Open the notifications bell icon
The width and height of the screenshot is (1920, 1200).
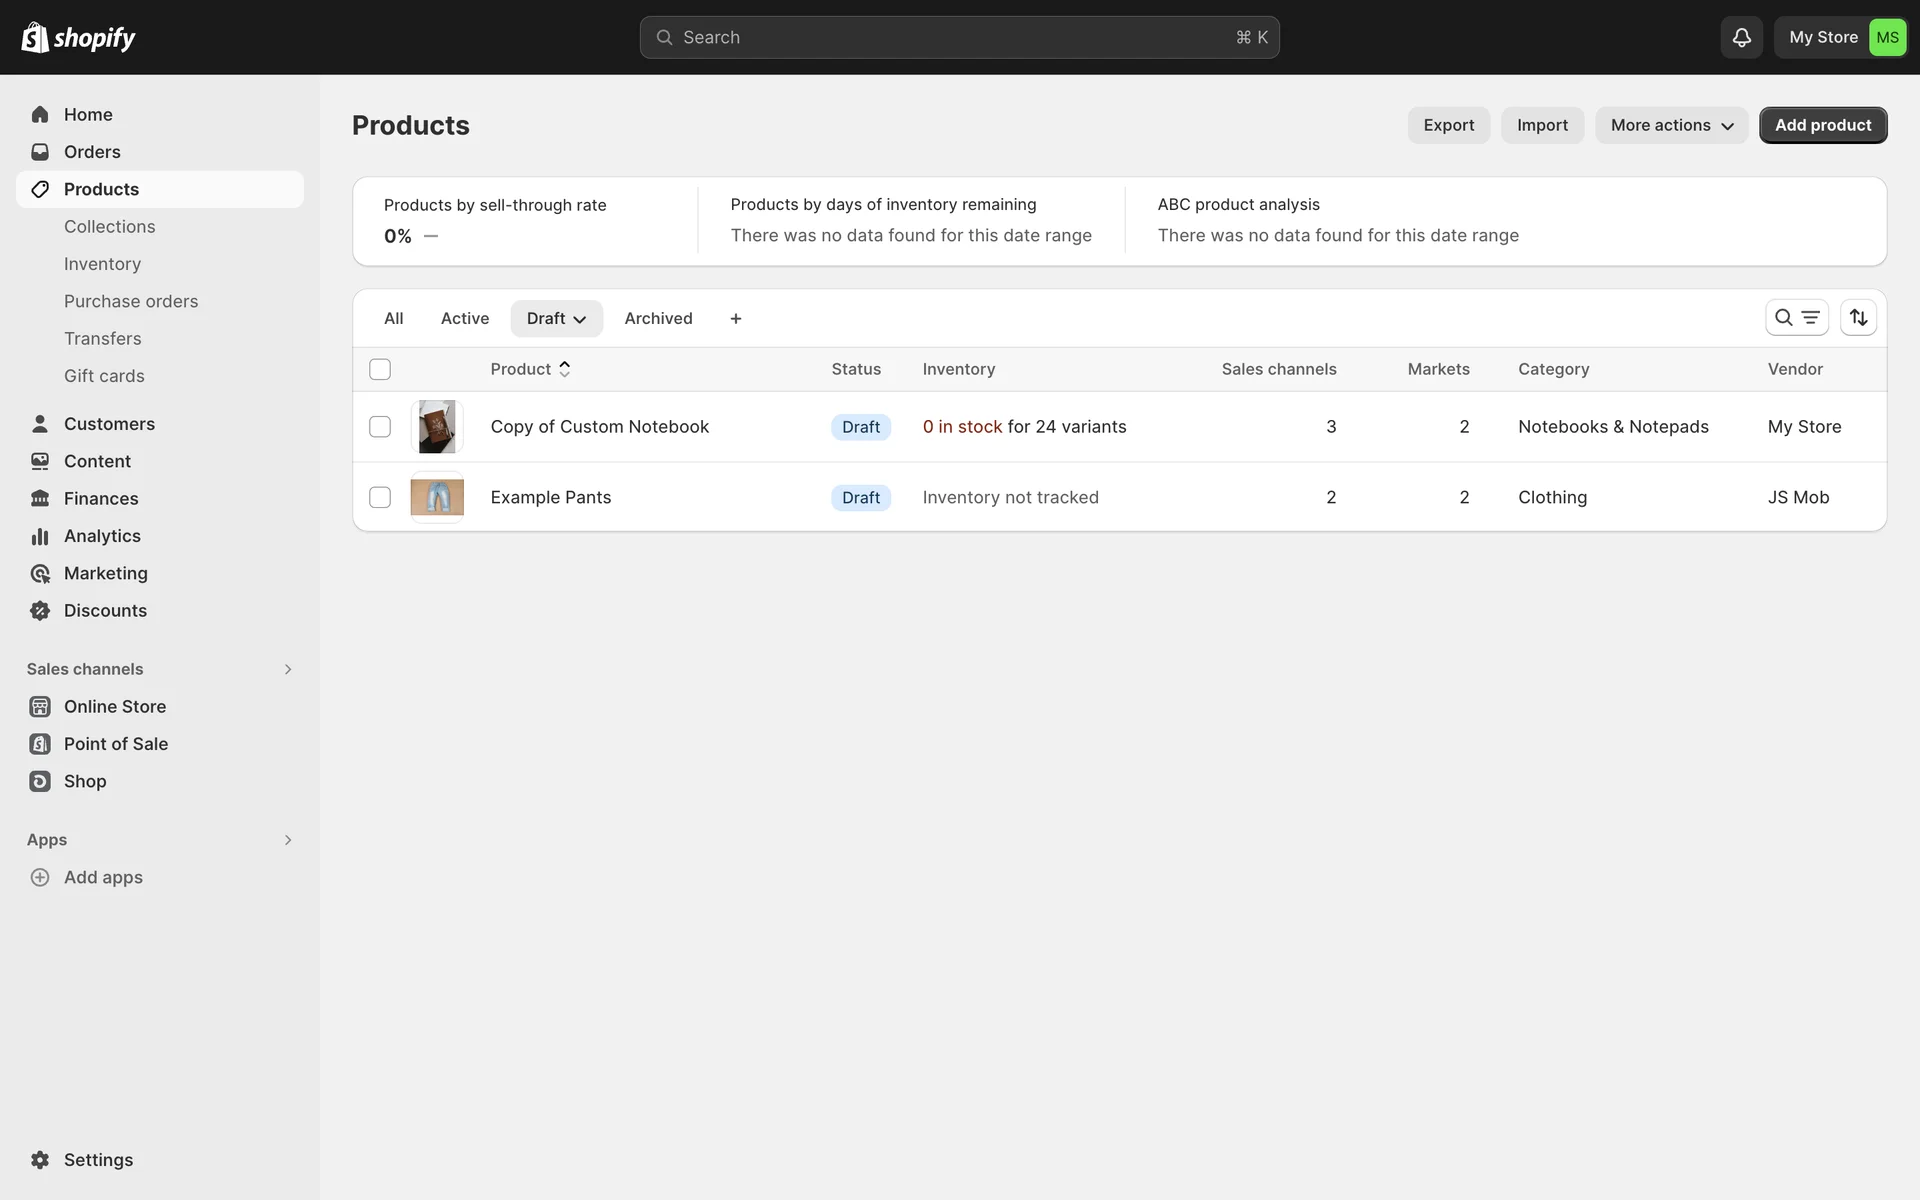click(x=1741, y=37)
